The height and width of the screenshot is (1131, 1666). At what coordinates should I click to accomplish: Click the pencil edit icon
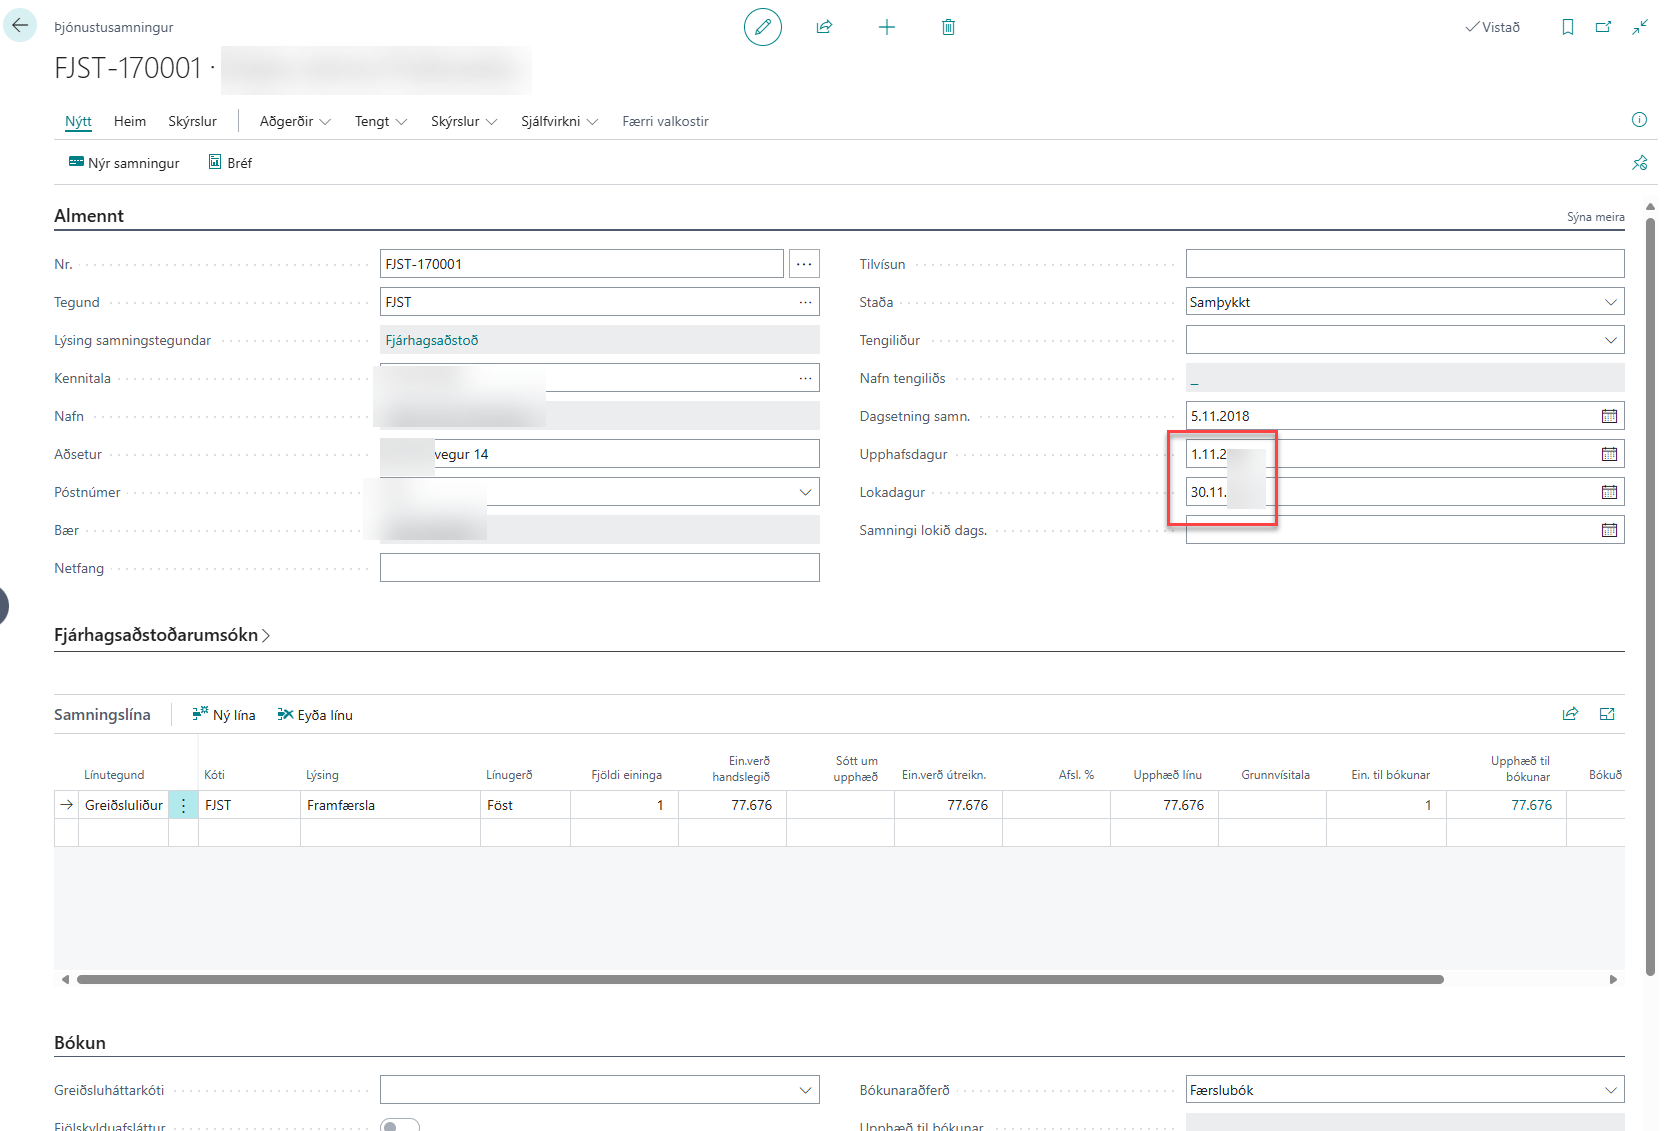coord(762,27)
